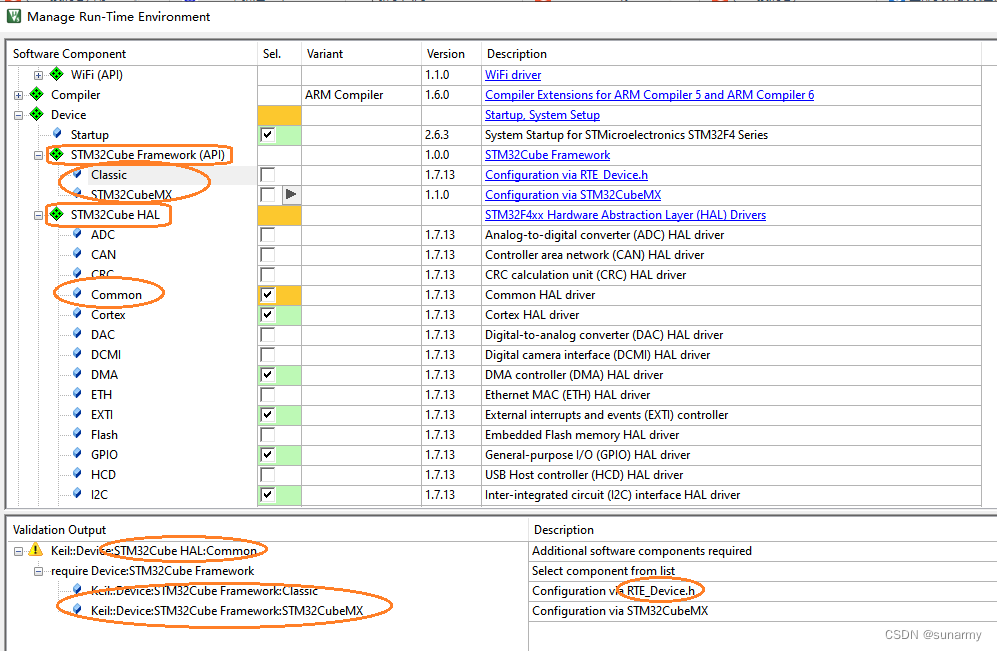The image size is (997, 651).
Task: Click the Sel. column header
Action: tap(279, 54)
